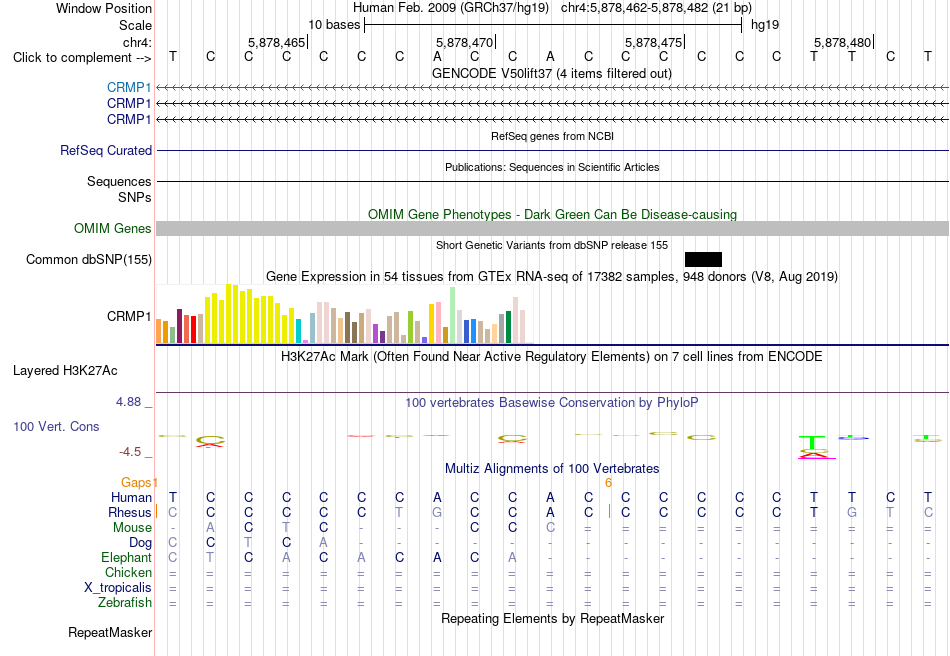Click the orange Gaps label
Viewport: 950px width, 656px height.
[136, 482]
